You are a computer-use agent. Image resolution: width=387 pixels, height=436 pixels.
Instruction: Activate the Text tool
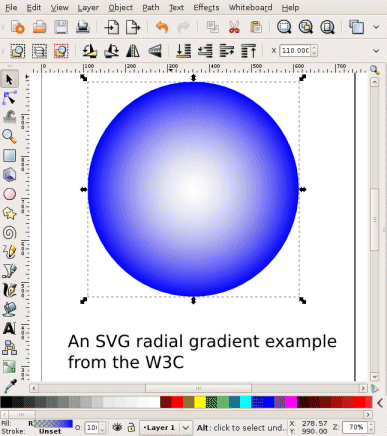(x=9, y=328)
